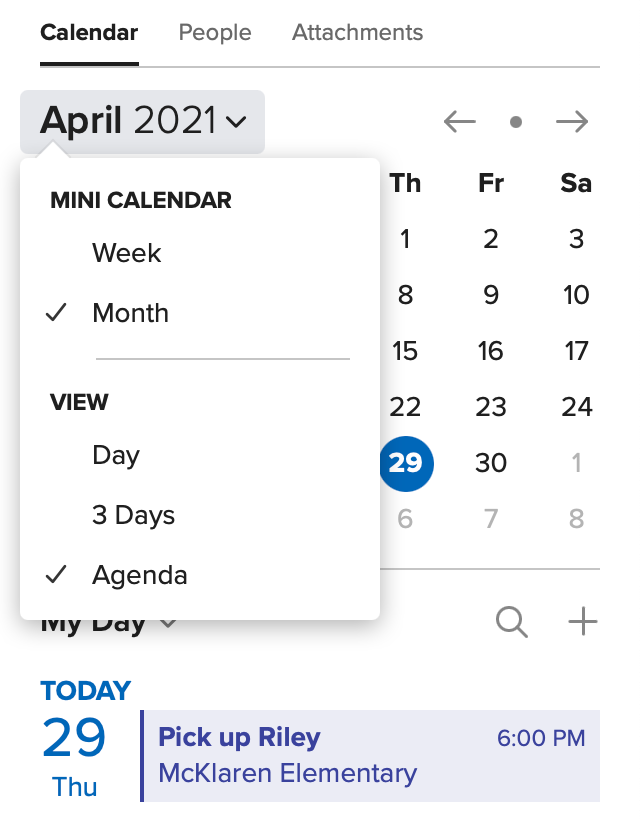640x820 pixels.
Task: Select highlighted date 29 in calendar
Action: pos(406,463)
